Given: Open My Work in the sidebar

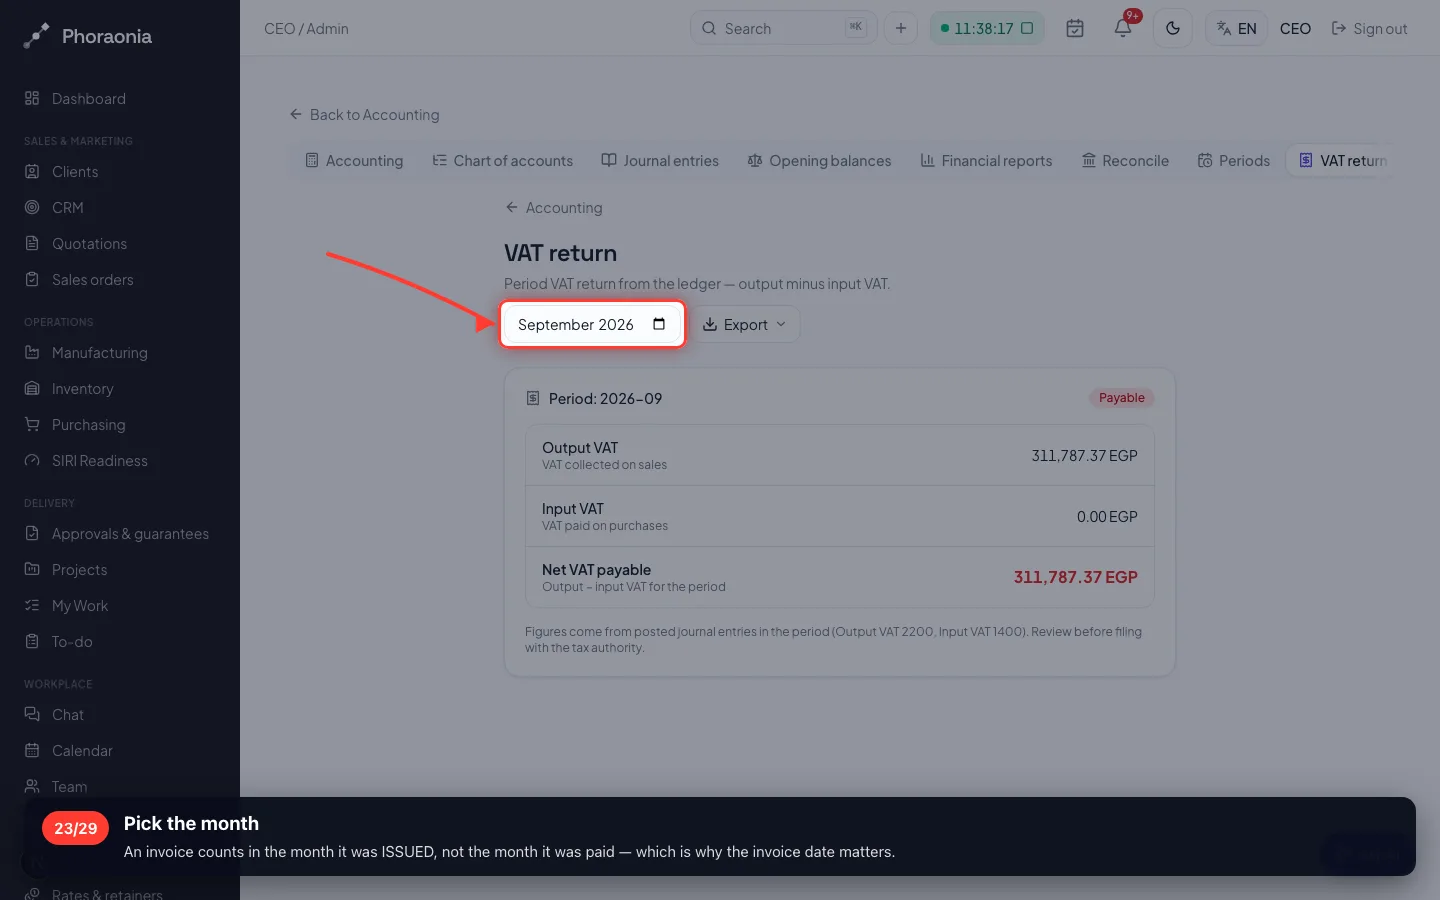Looking at the screenshot, I should (79, 606).
